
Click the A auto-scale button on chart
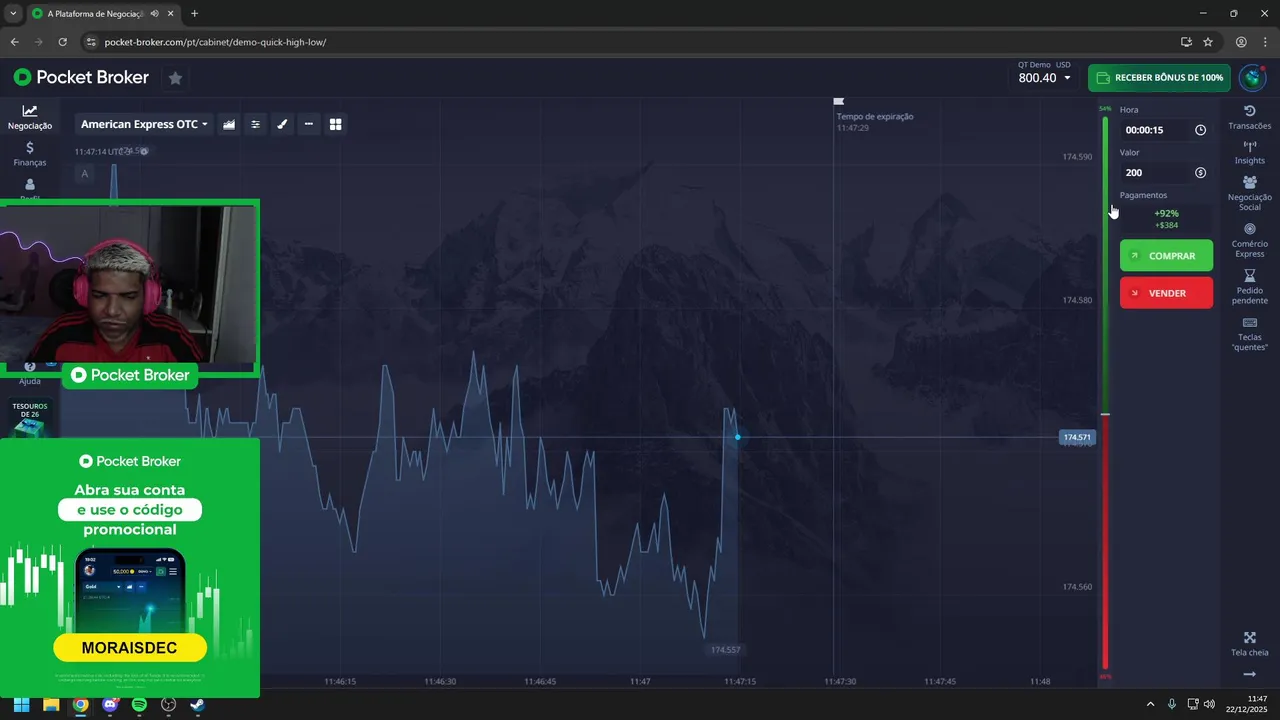click(84, 174)
